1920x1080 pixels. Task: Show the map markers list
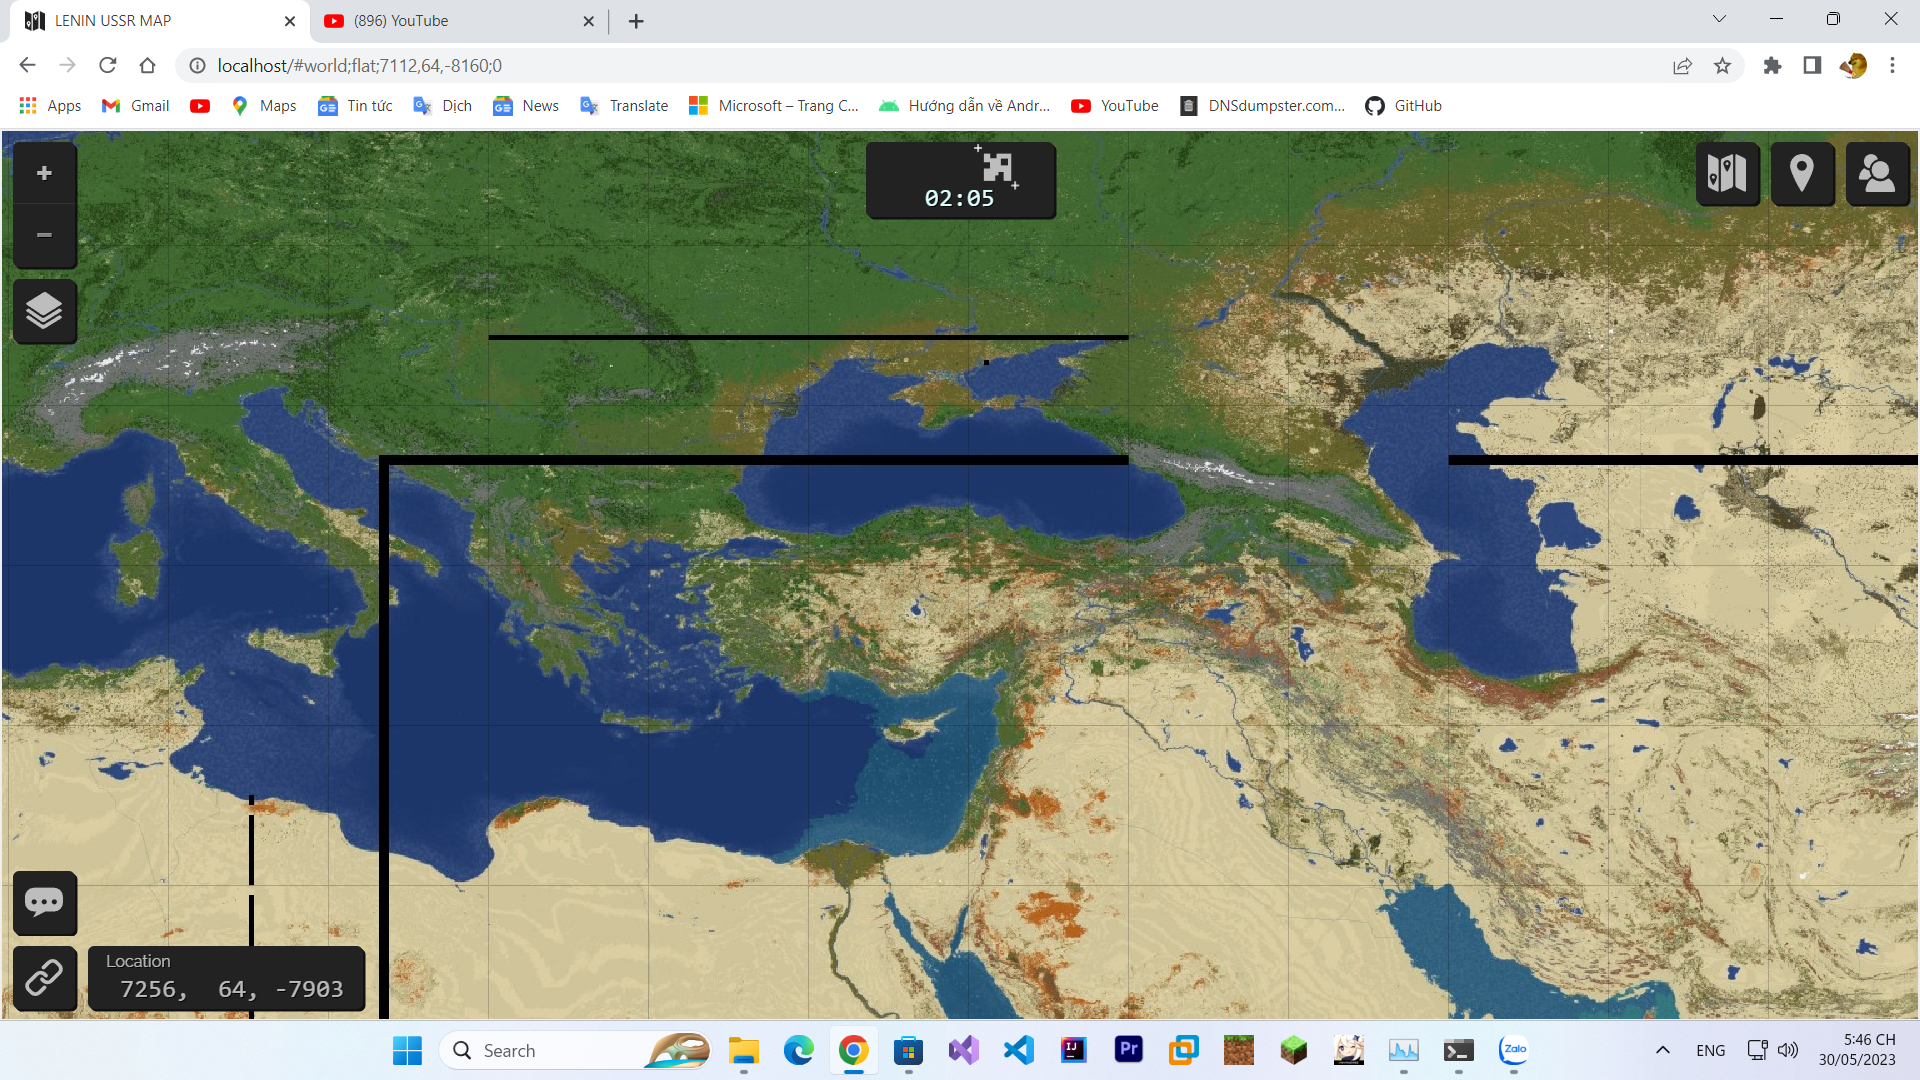[x=1802, y=174]
